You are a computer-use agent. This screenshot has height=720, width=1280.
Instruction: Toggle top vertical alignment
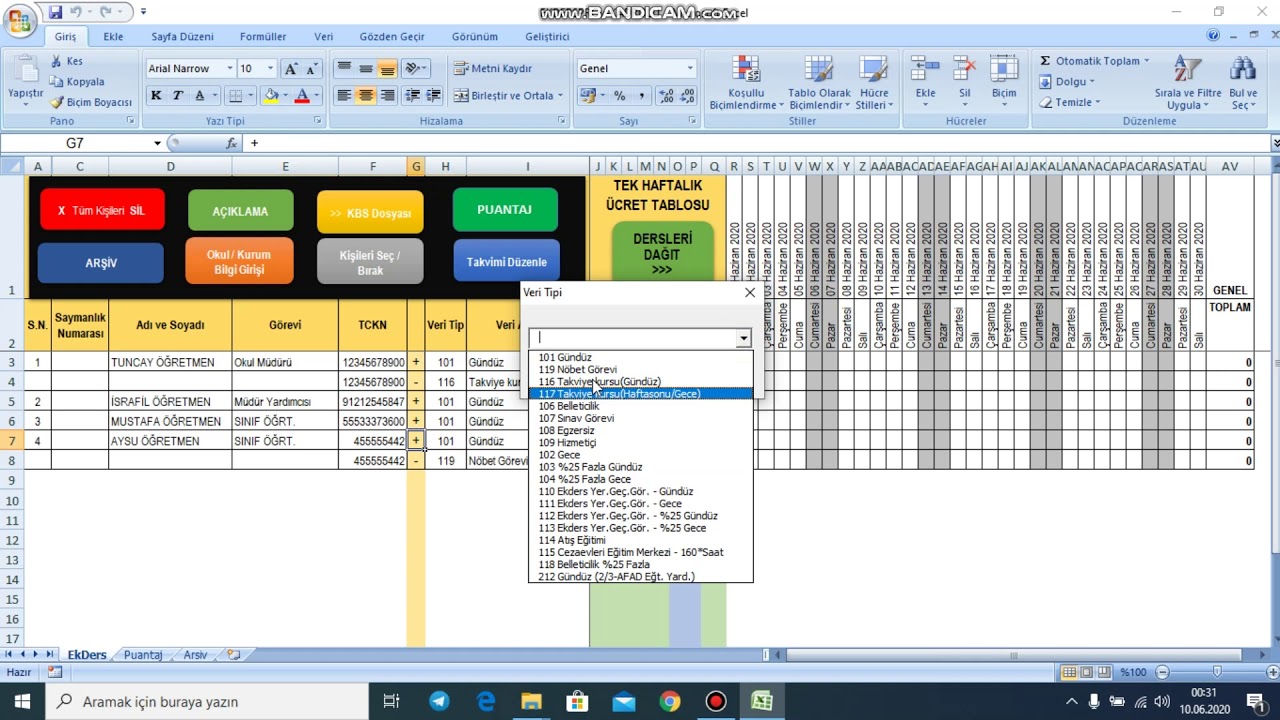pos(344,68)
